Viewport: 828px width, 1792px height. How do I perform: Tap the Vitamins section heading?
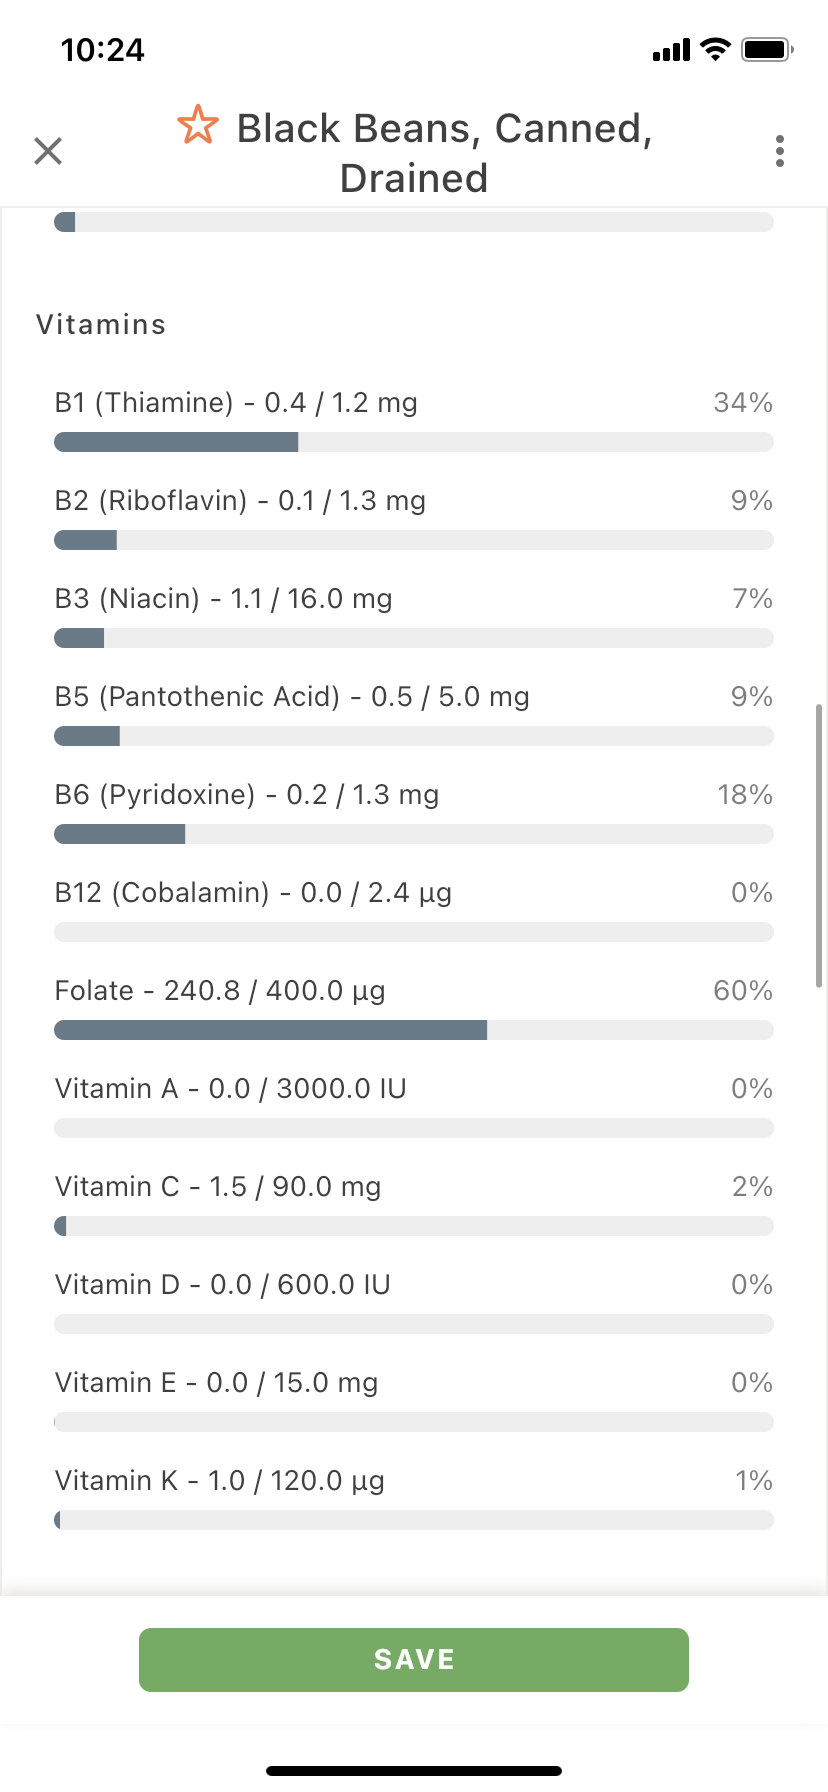[101, 325]
